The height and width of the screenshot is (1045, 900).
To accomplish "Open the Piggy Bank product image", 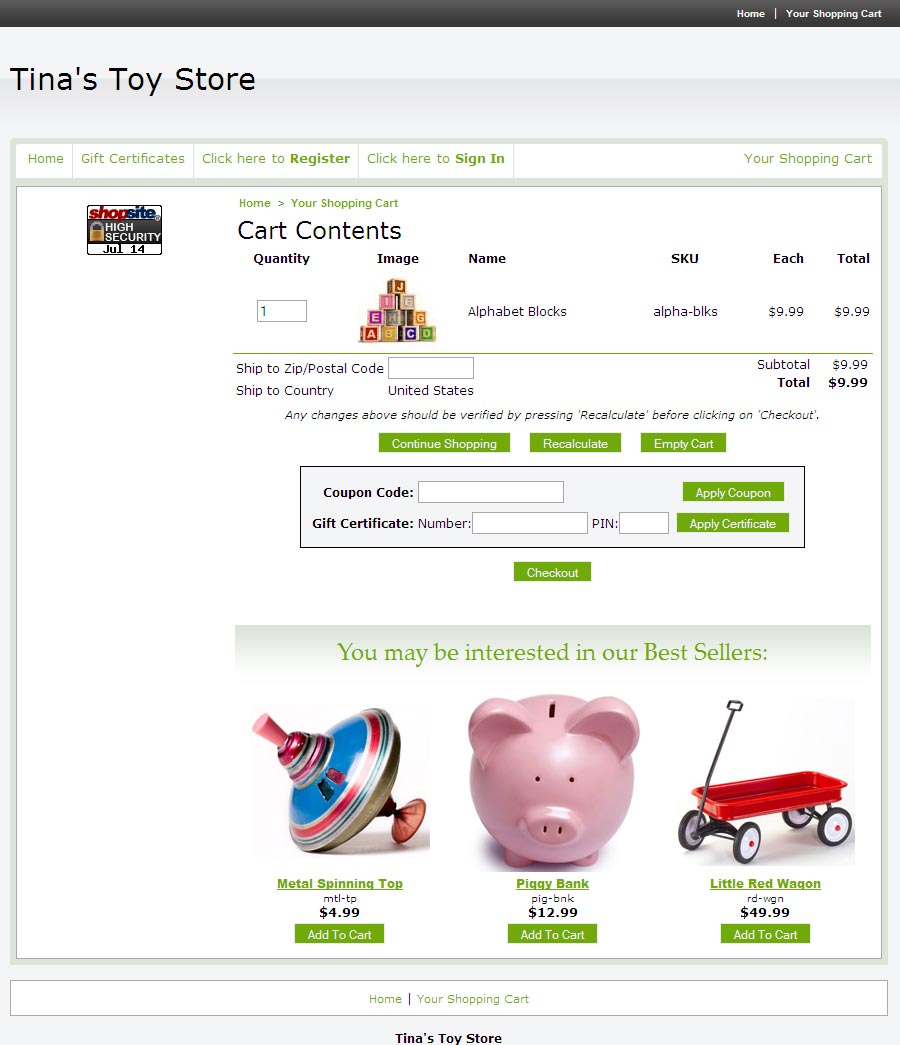I will (x=553, y=782).
